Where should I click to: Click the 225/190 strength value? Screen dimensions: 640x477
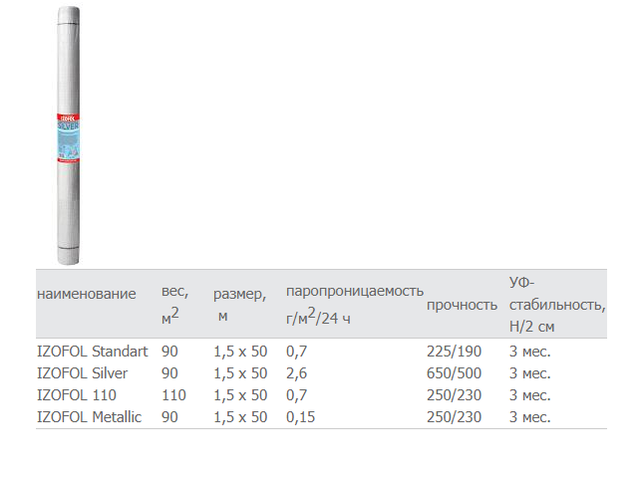coord(454,351)
